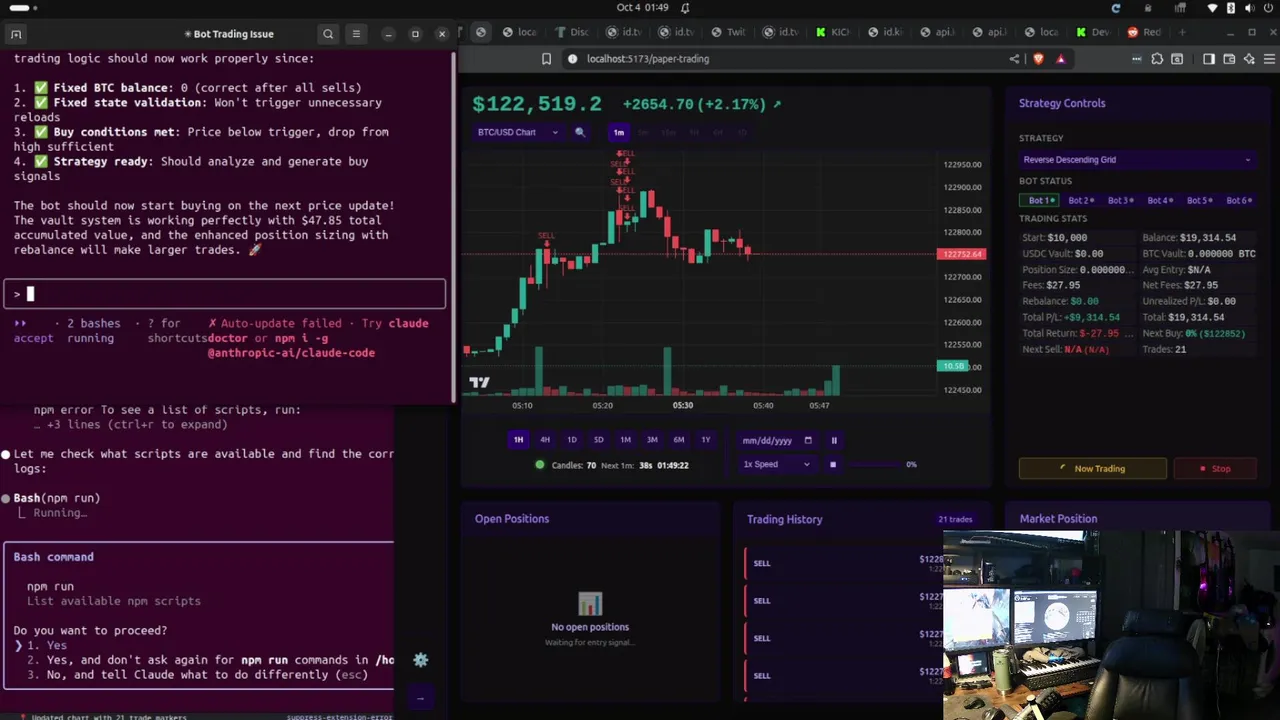Click the first SELL entry in Trading History
1280x720 pixels.
point(843,563)
